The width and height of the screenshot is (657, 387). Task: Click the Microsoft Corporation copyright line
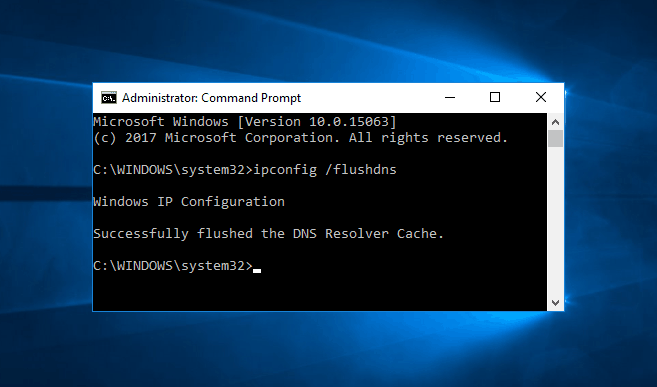coord(300,138)
